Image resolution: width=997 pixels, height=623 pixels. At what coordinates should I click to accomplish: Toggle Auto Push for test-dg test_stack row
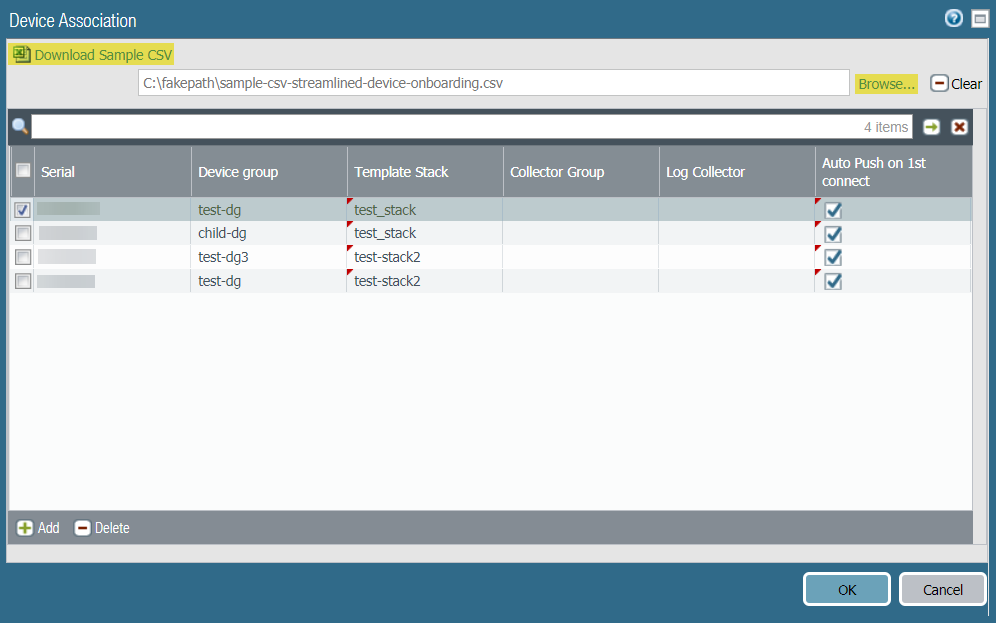(833, 210)
